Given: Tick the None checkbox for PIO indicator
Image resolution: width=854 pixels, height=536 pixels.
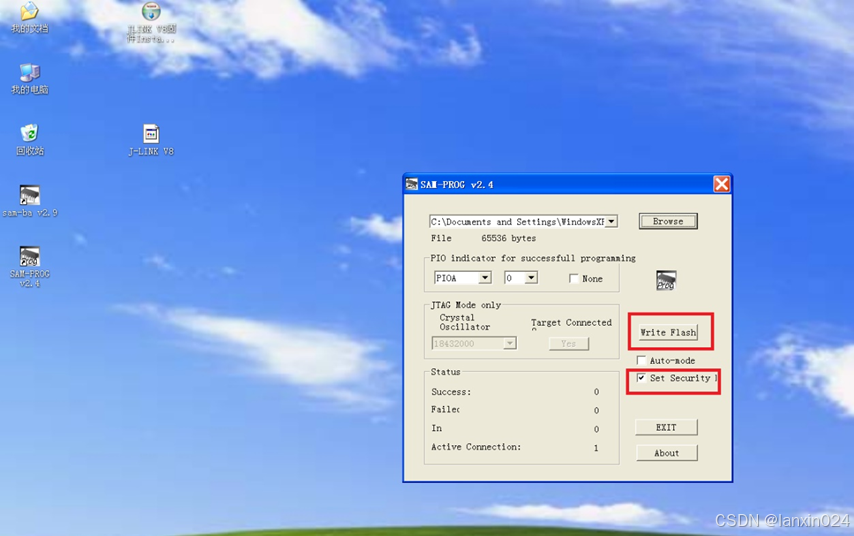Looking at the screenshot, I should [574, 278].
